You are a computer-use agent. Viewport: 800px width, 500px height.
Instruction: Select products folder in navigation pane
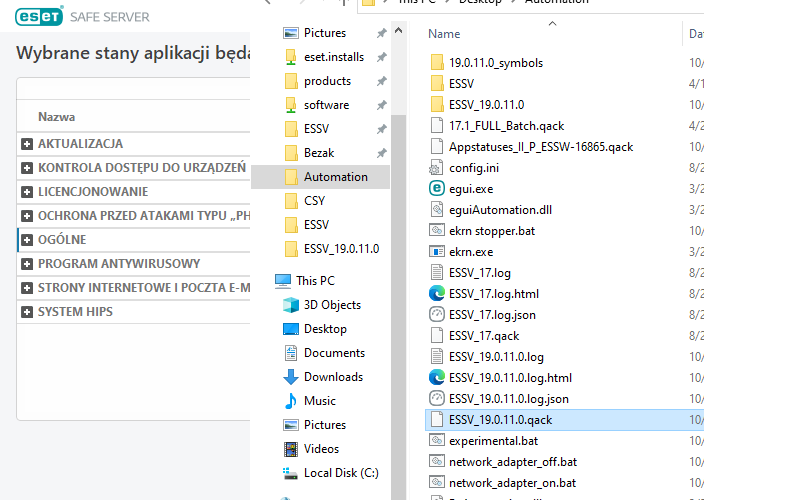[327, 81]
